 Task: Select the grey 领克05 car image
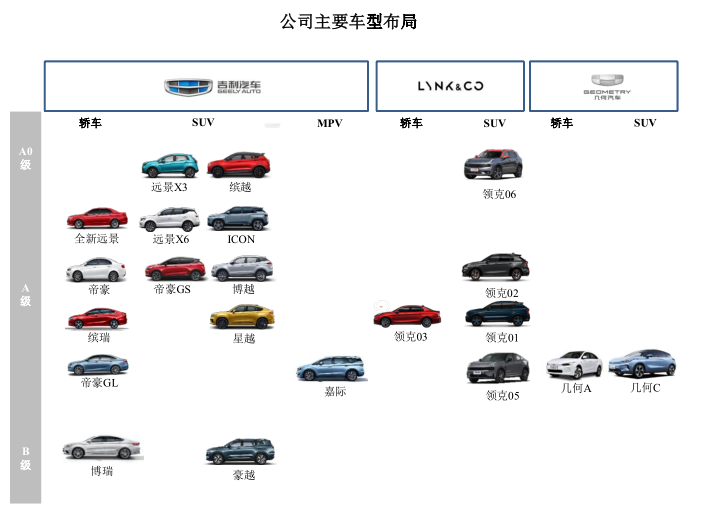click(x=498, y=369)
